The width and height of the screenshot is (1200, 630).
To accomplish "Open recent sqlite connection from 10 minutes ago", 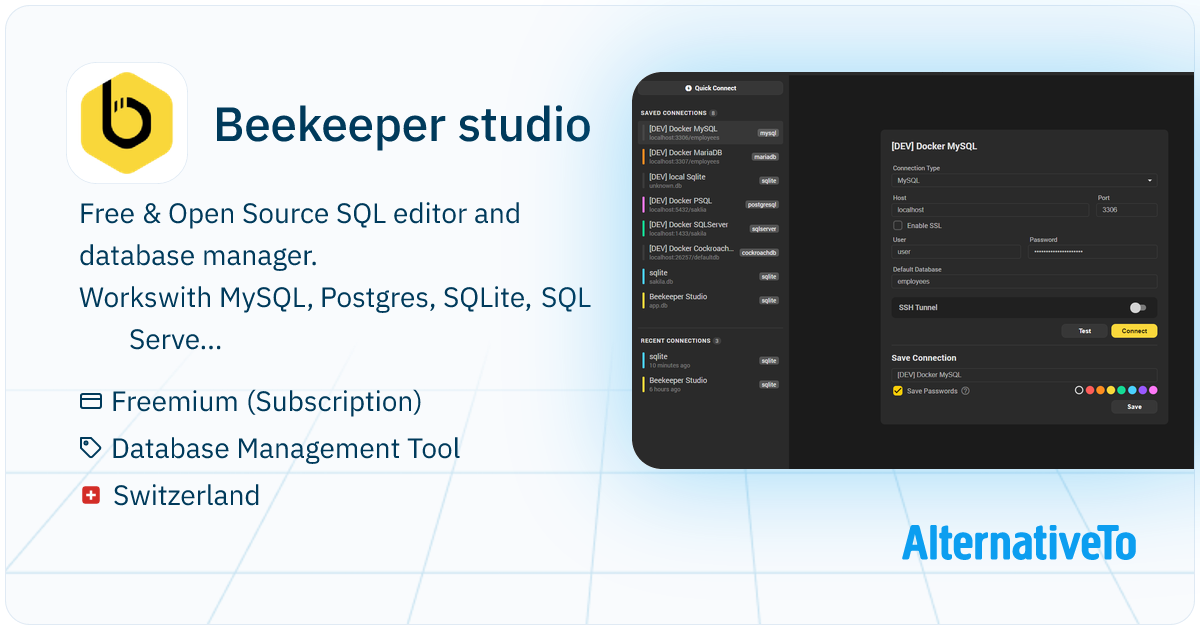I will click(x=711, y=361).
